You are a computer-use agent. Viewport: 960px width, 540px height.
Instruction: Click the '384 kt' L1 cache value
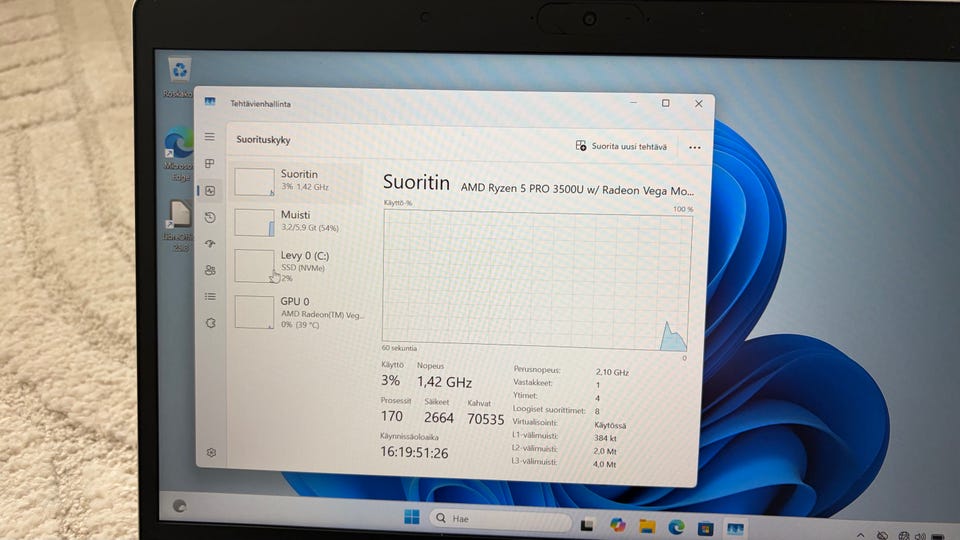click(x=605, y=438)
